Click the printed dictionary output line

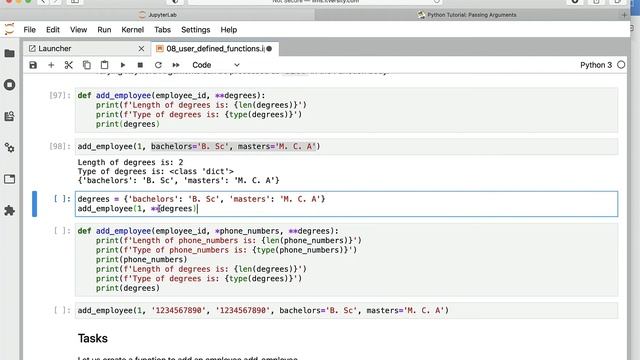(178, 180)
